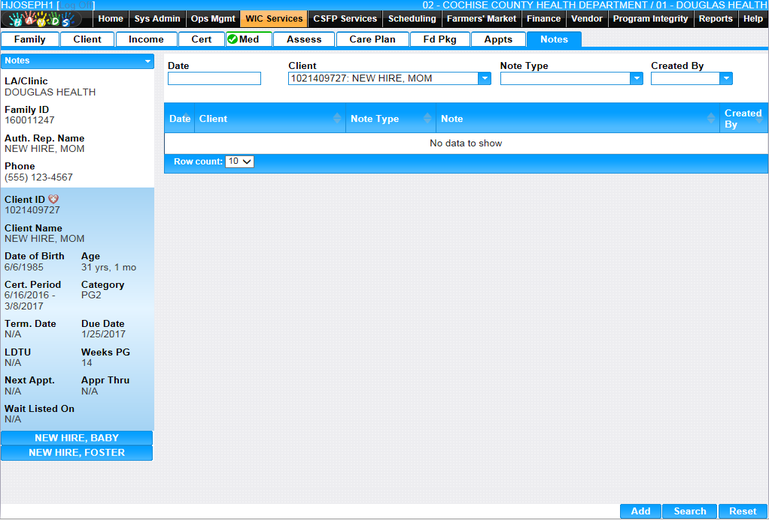769x520 pixels.
Task: Change the Row count selector
Action: click(x=240, y=161)
